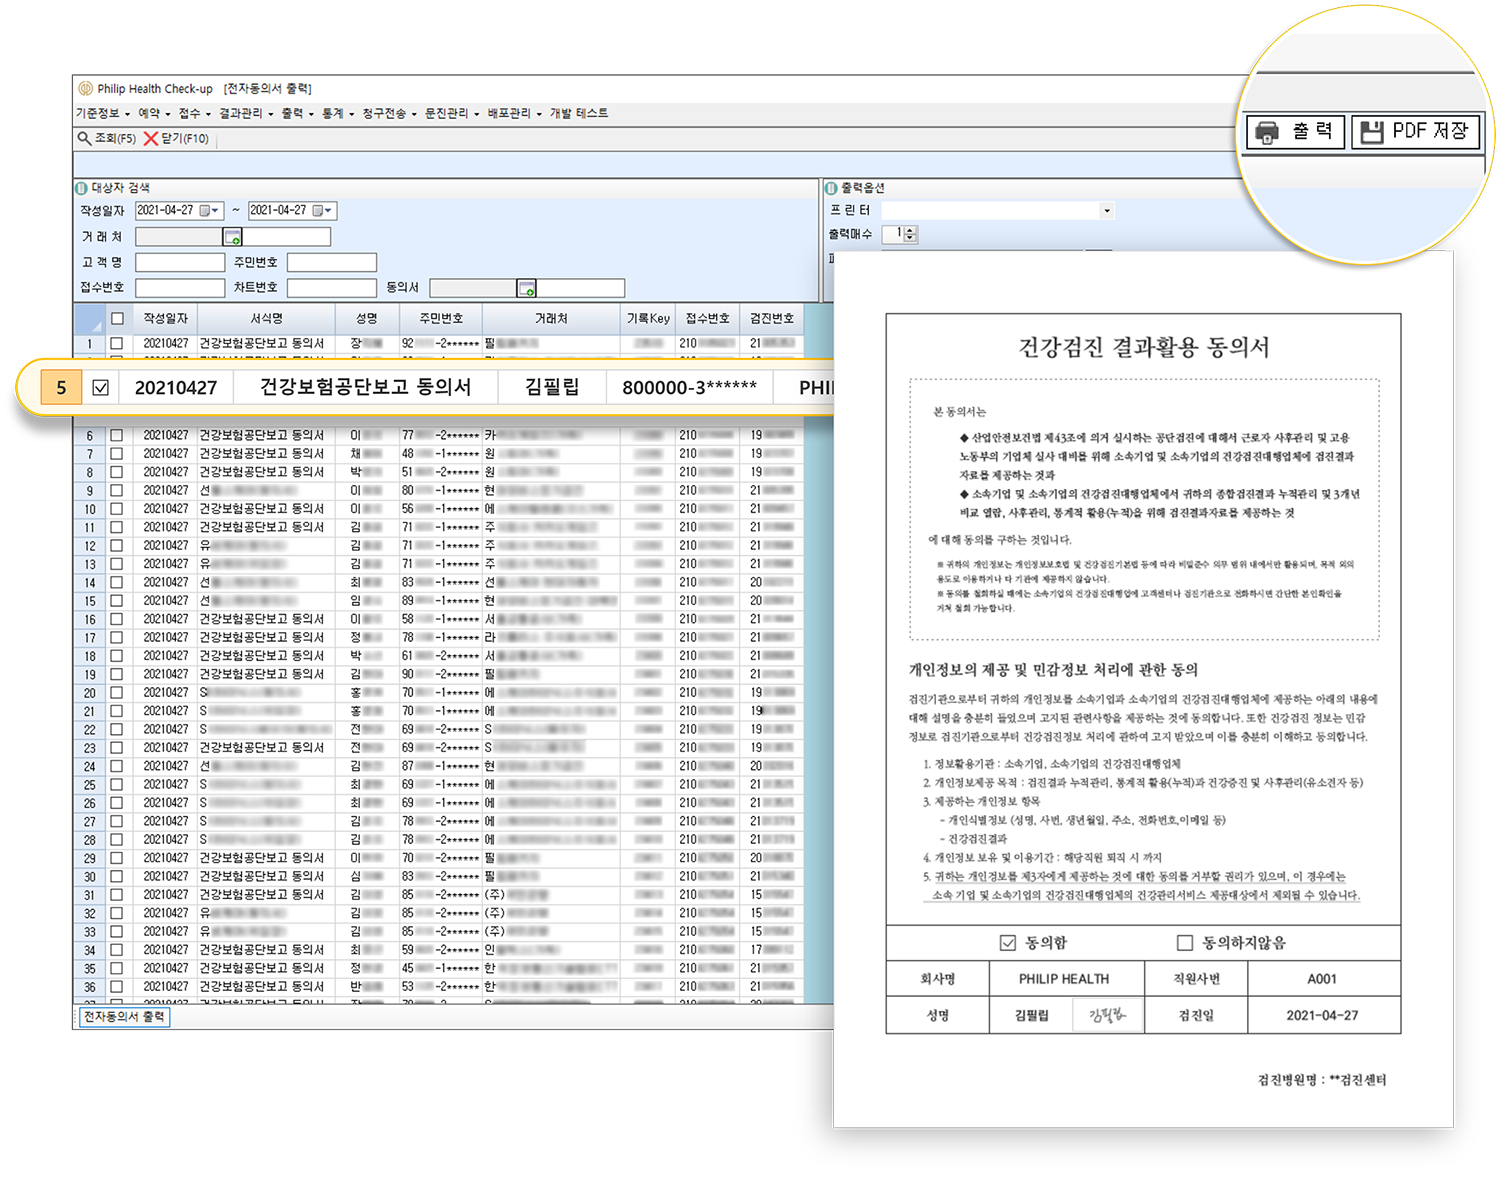Uncheck the highlighted row 5 checkbox
The width and height of the screenshot is (1500, 1181).
100,387
